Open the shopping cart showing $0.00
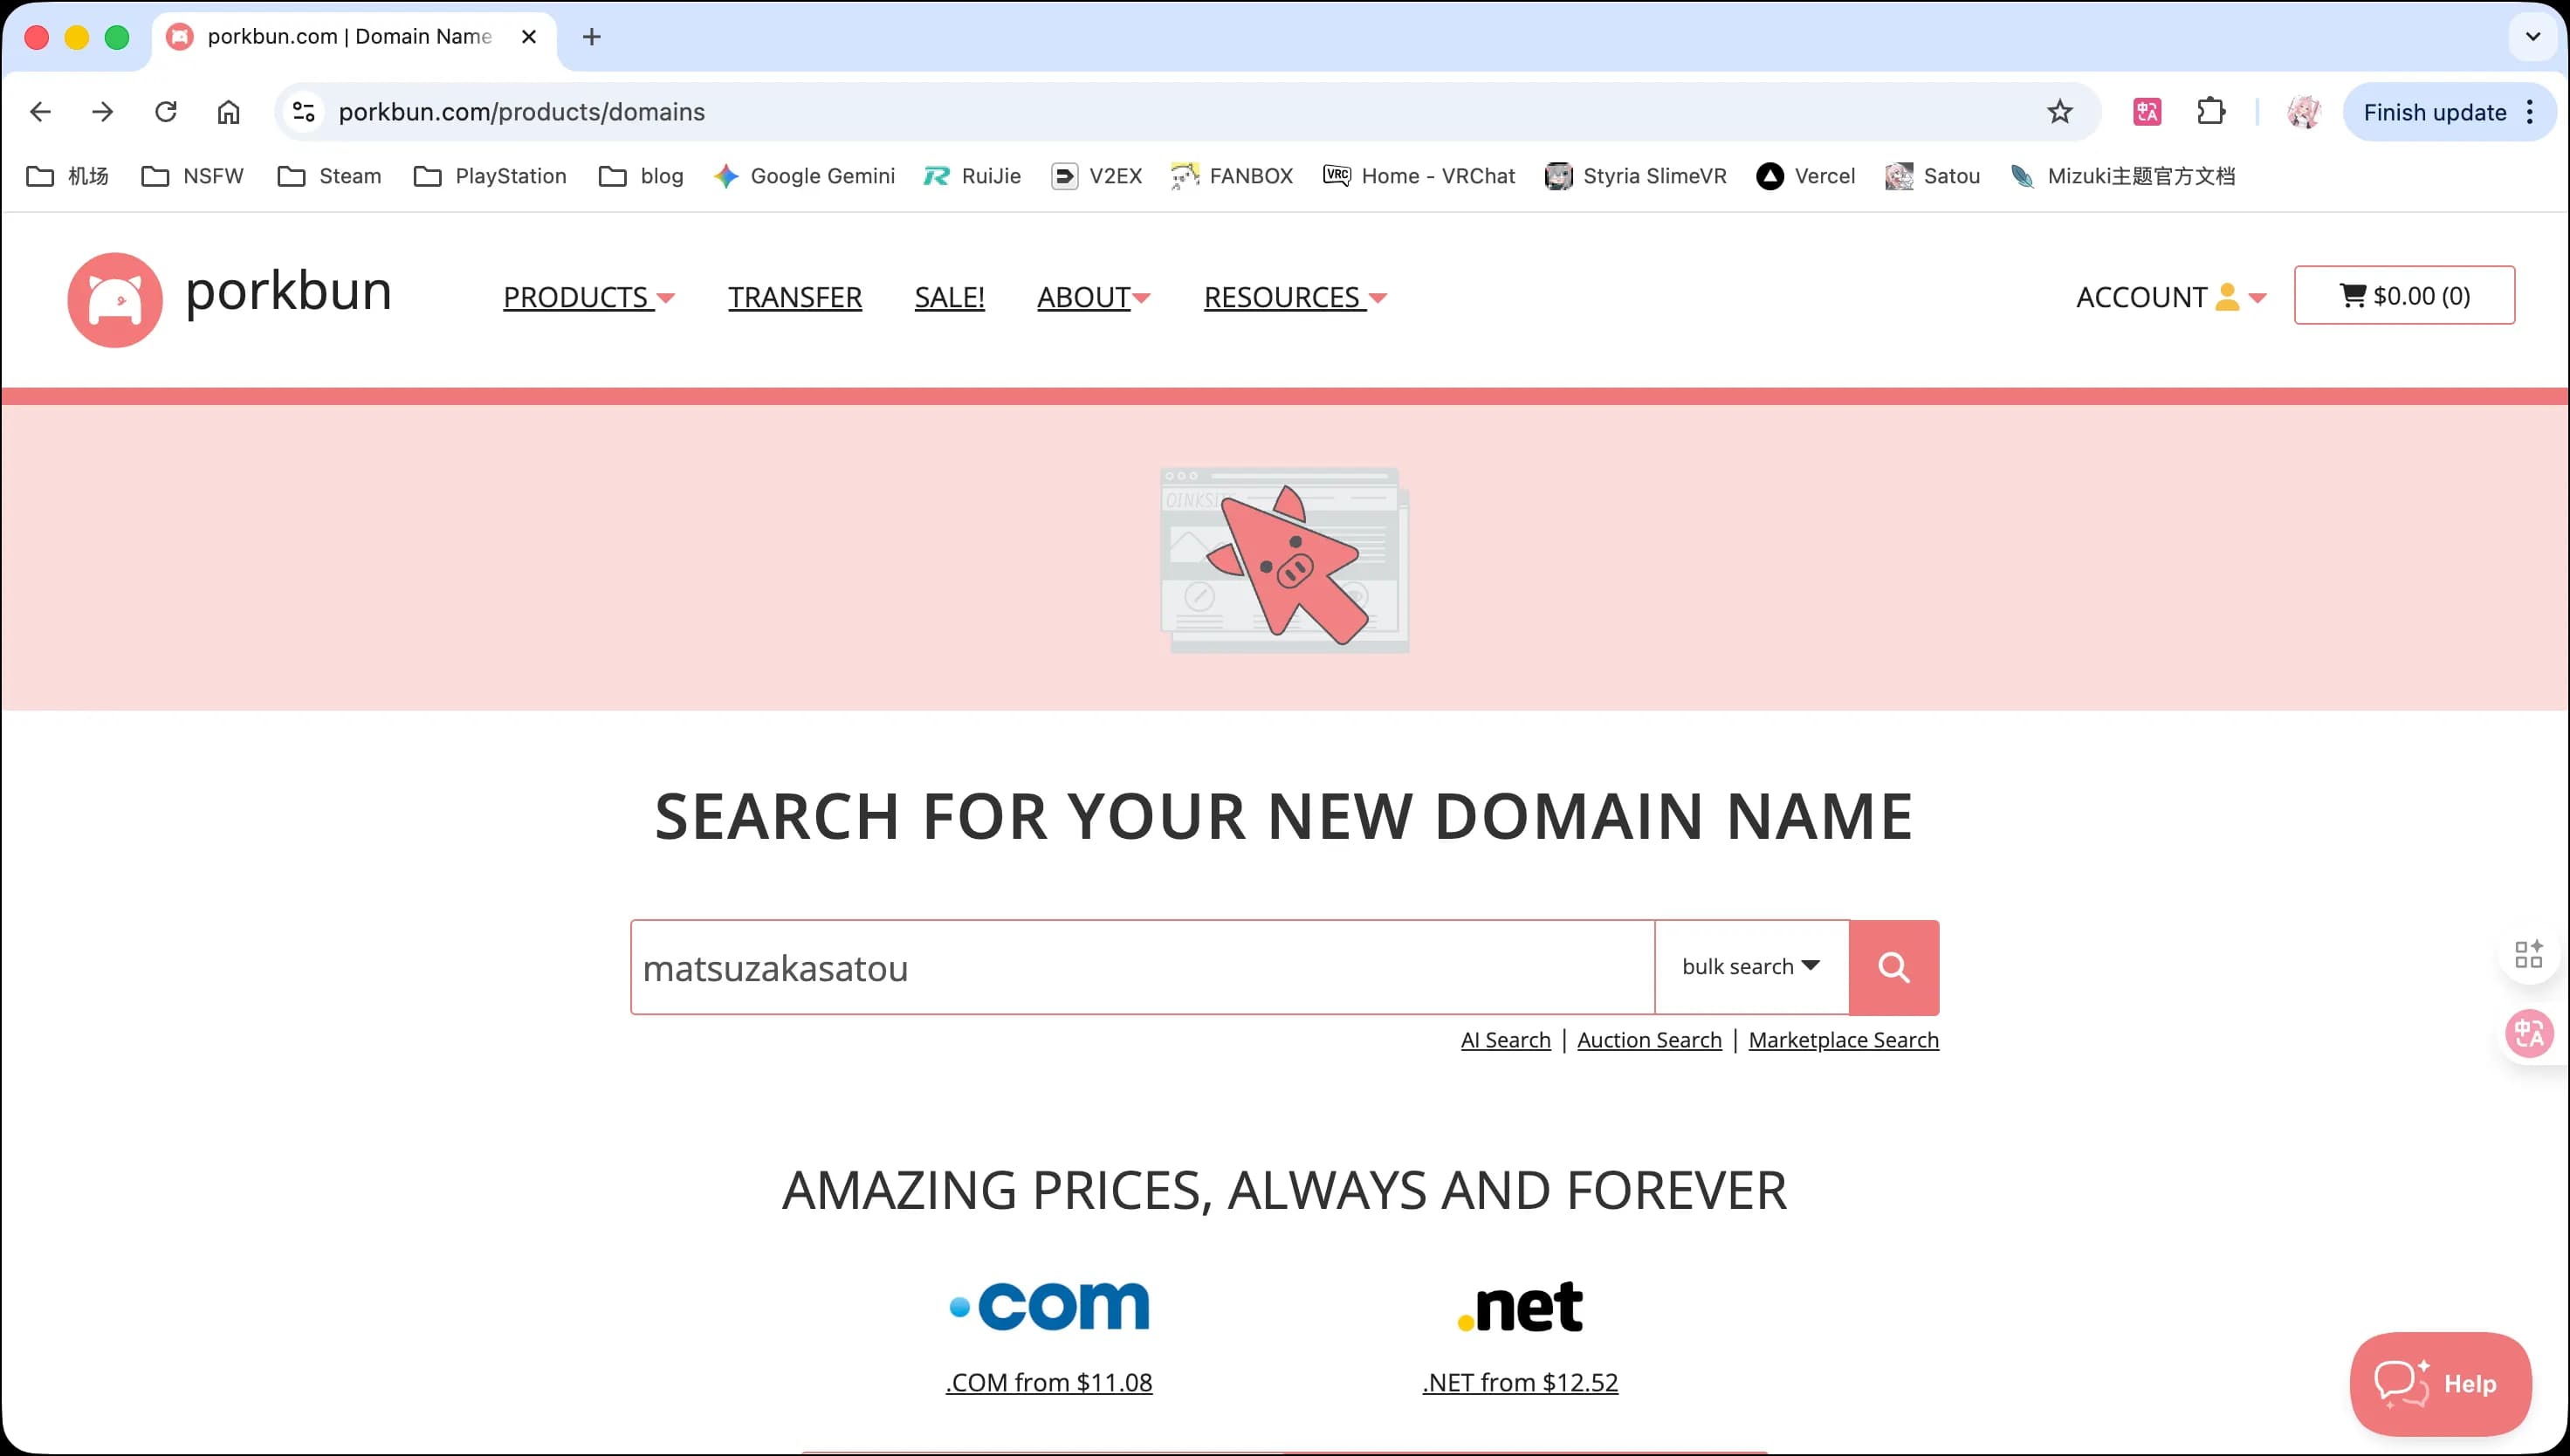Screen dimensions: 2570x1456 (2404, 295)
